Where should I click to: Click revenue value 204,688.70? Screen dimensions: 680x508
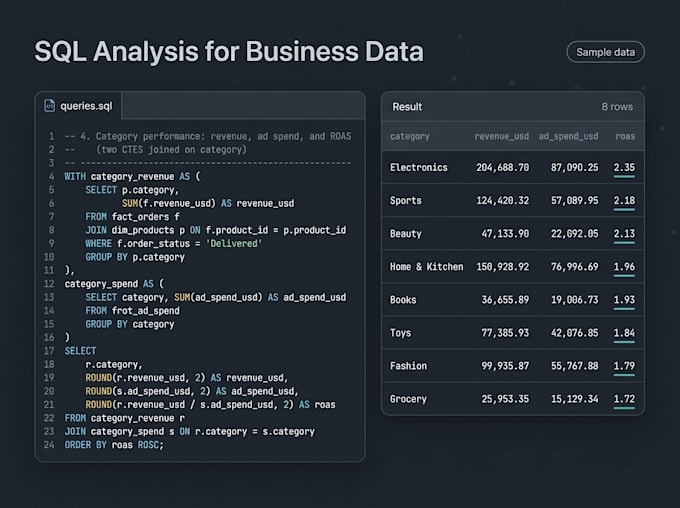point(502,167)
